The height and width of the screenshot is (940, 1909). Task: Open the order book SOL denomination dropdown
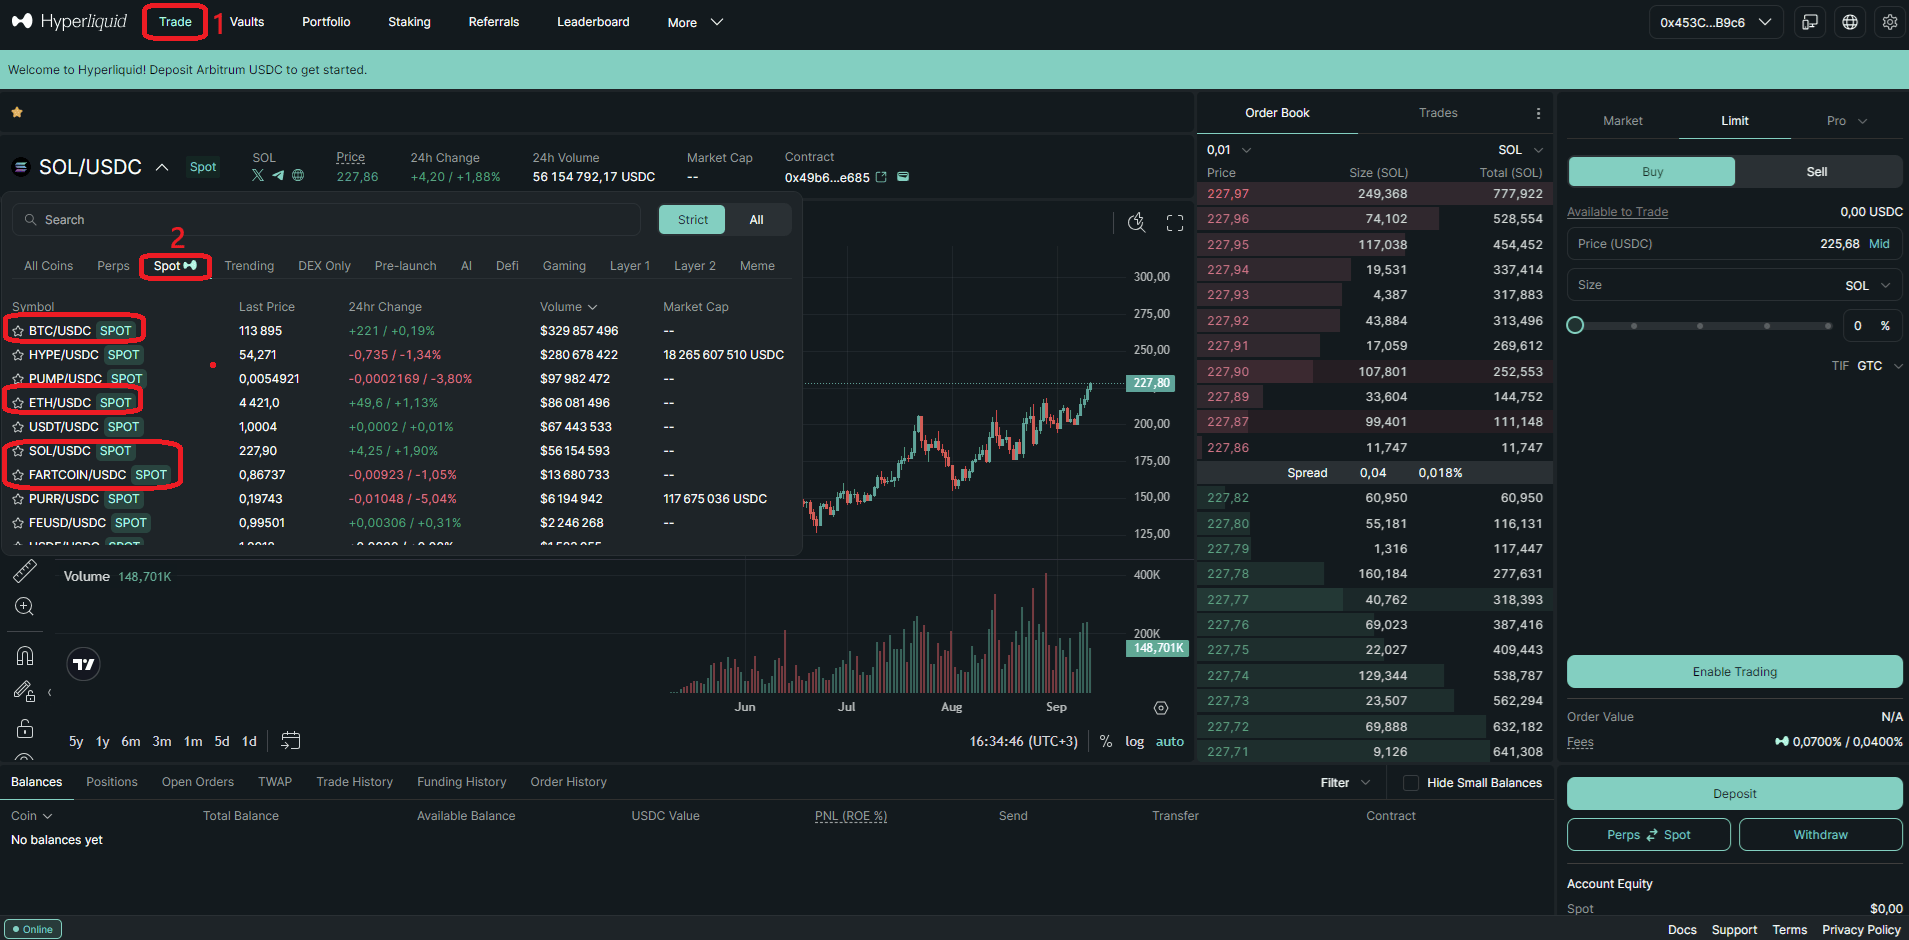point(1520,150)
